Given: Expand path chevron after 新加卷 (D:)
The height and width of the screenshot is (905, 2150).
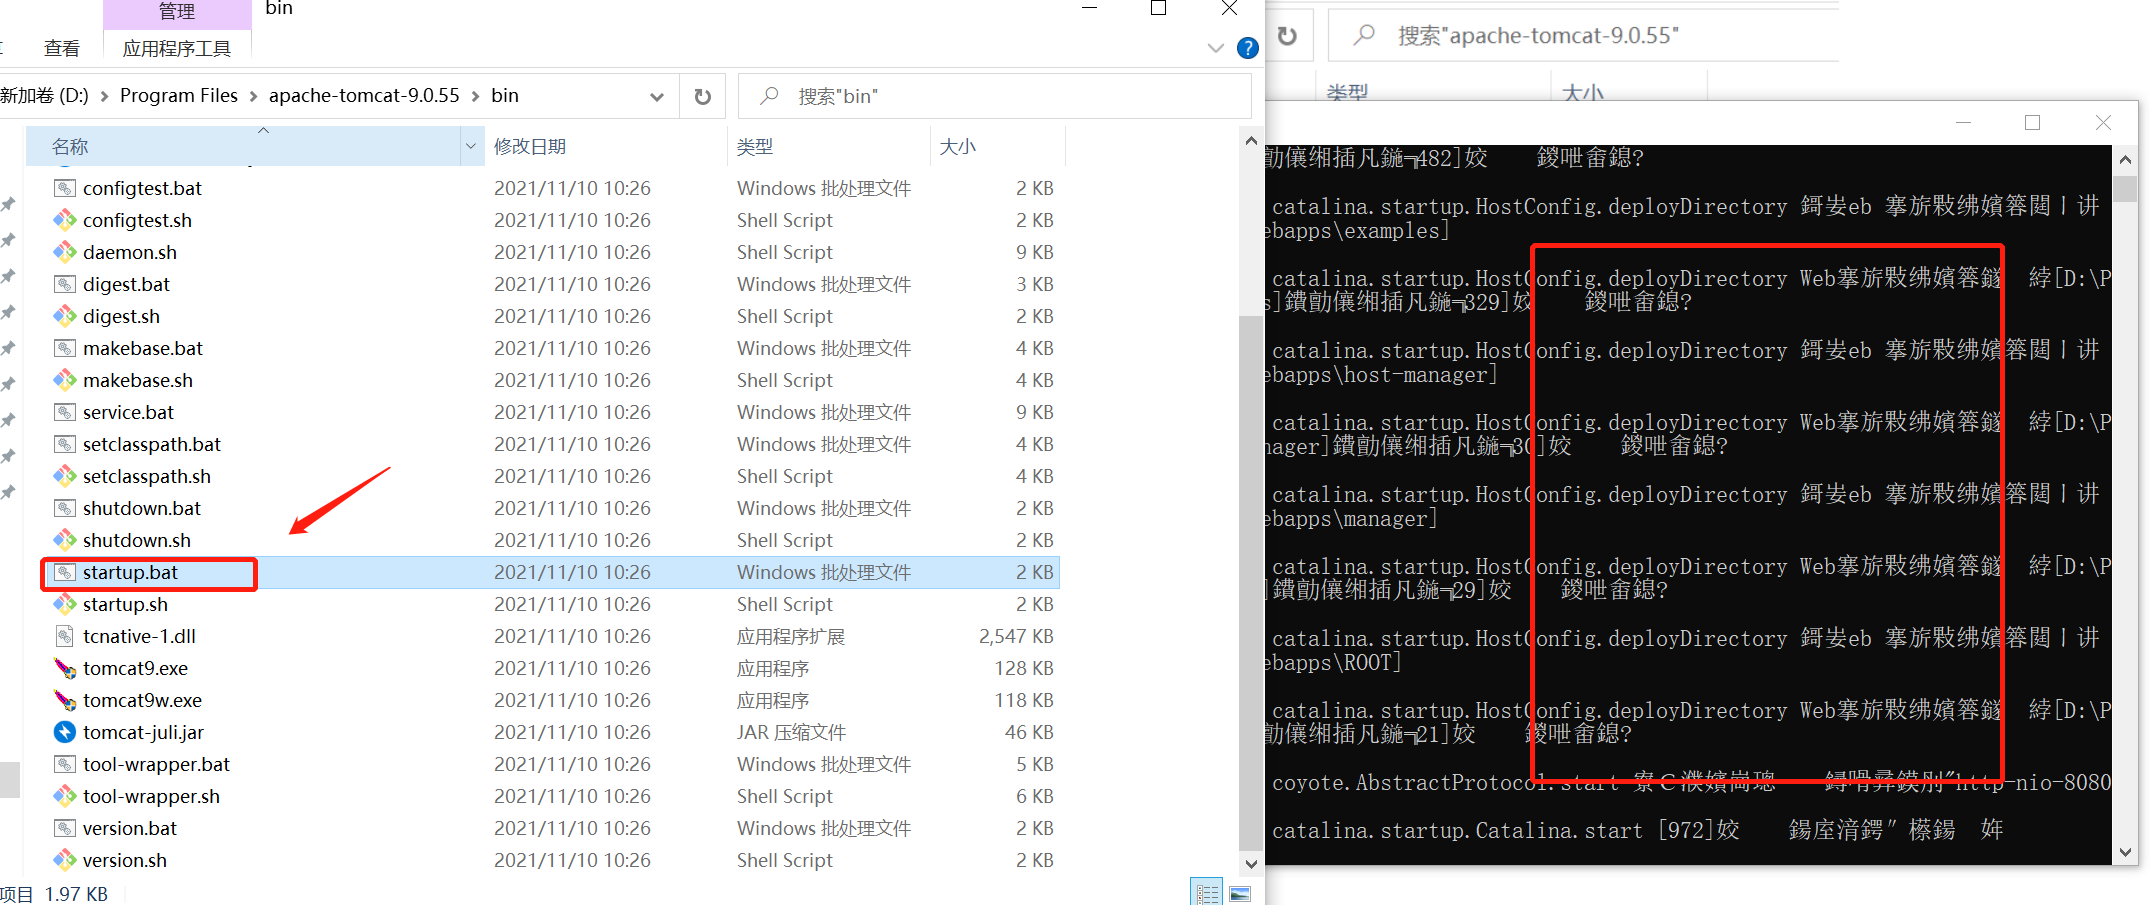Looking at the screenshot, I should 104,96.
